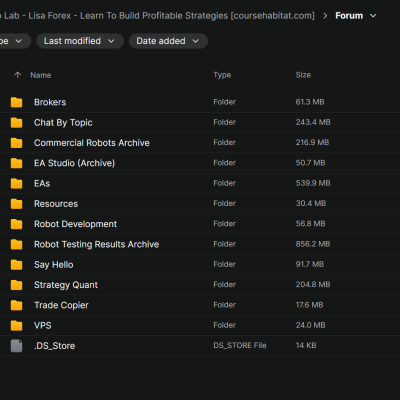Sort list by Type column header
Viewport: 400px width, 400px height.
[x=222, y=75]
